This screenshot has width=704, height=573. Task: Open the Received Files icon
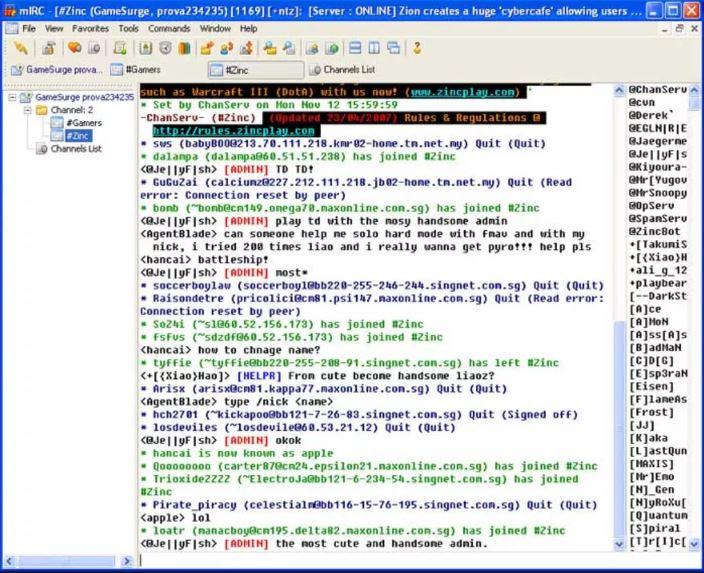(x=270, y=48)
